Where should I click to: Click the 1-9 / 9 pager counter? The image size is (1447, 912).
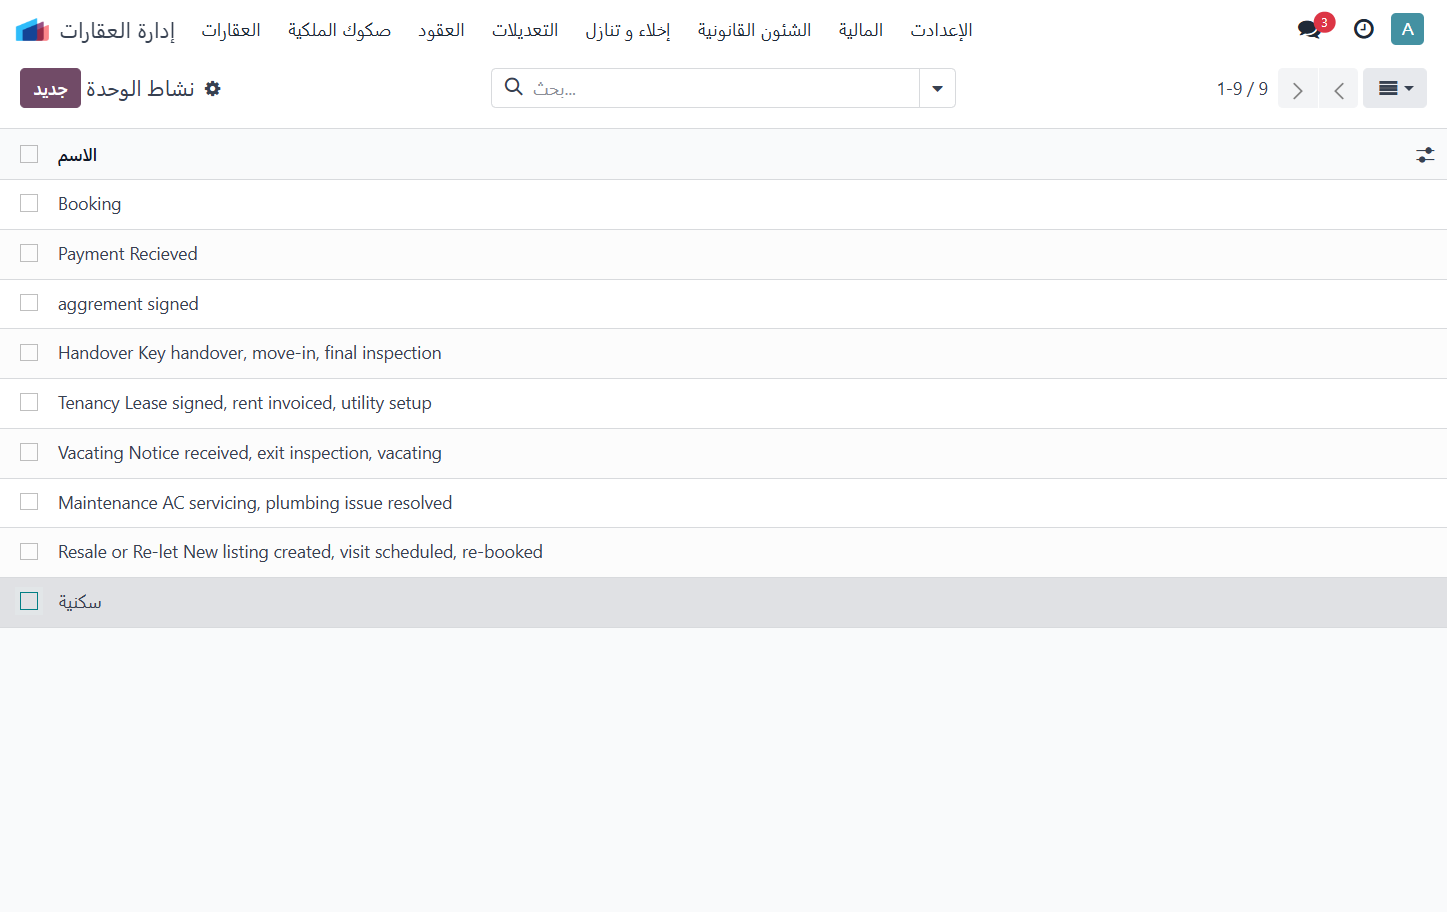click(x=1242, y=89)
